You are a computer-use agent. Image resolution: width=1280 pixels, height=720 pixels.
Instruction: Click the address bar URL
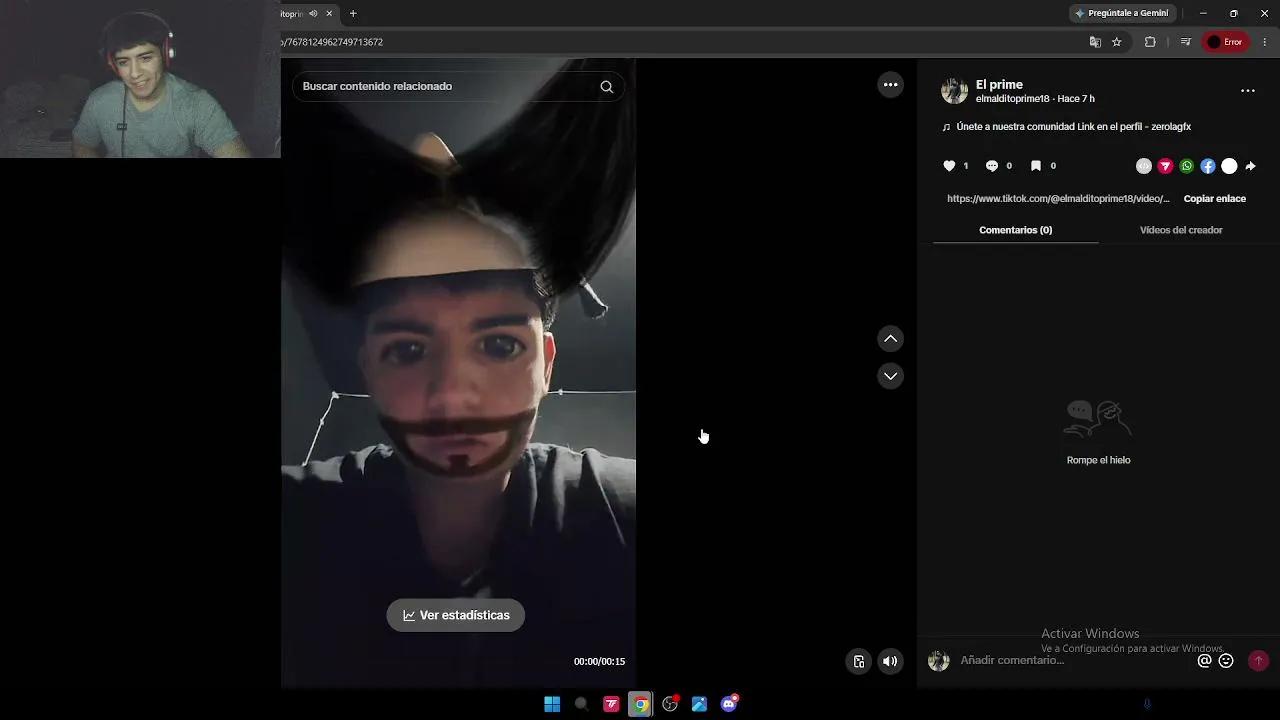(x=333, y=42)
